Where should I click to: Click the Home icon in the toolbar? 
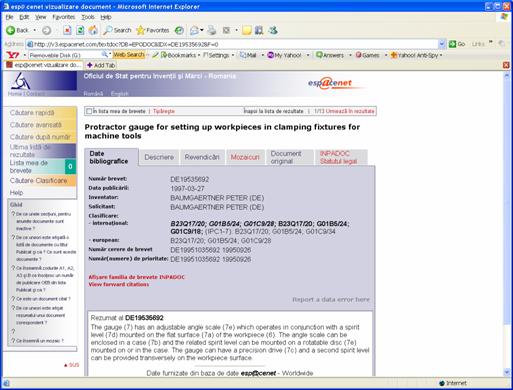pos(93,30)
